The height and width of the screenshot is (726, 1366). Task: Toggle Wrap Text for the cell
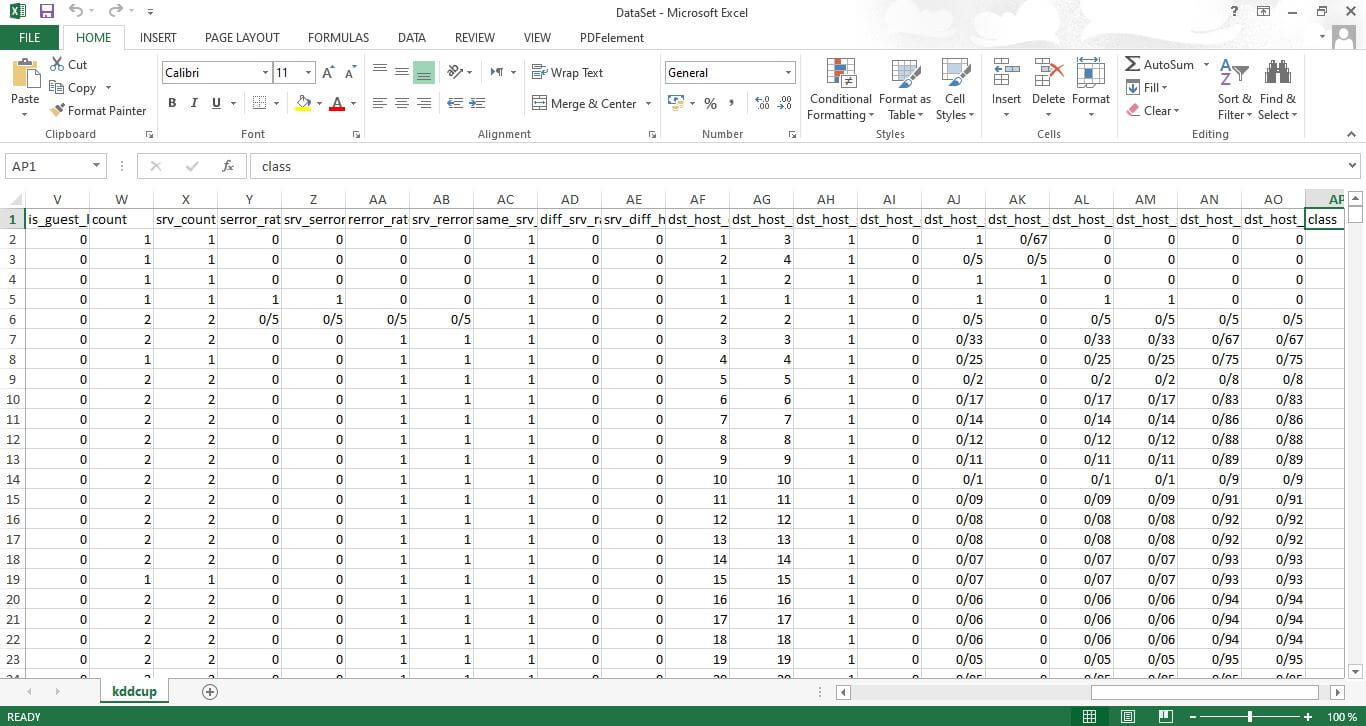567,73
